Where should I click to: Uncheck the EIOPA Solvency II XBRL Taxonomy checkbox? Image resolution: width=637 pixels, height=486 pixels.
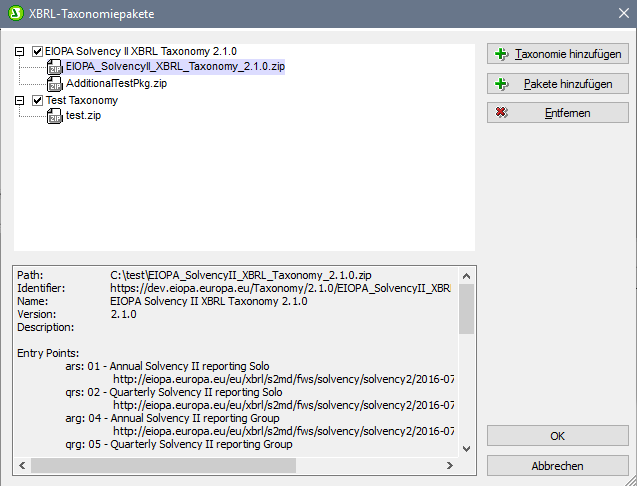[x=38, y=51]
